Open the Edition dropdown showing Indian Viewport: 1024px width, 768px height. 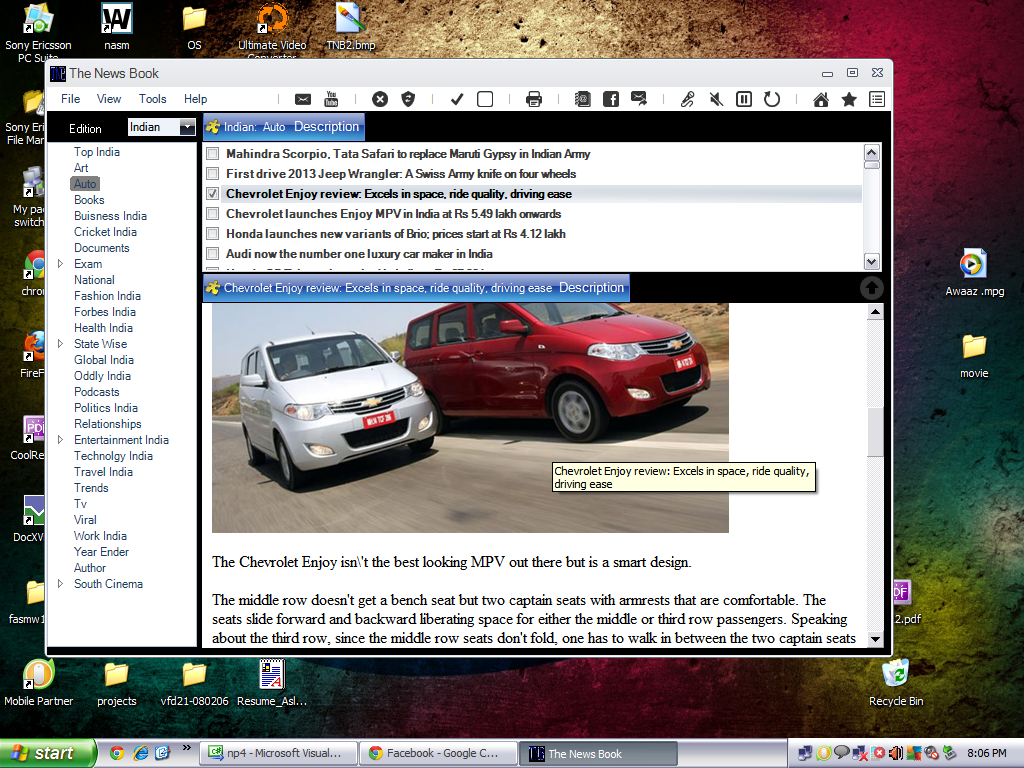tap(186, 127)
